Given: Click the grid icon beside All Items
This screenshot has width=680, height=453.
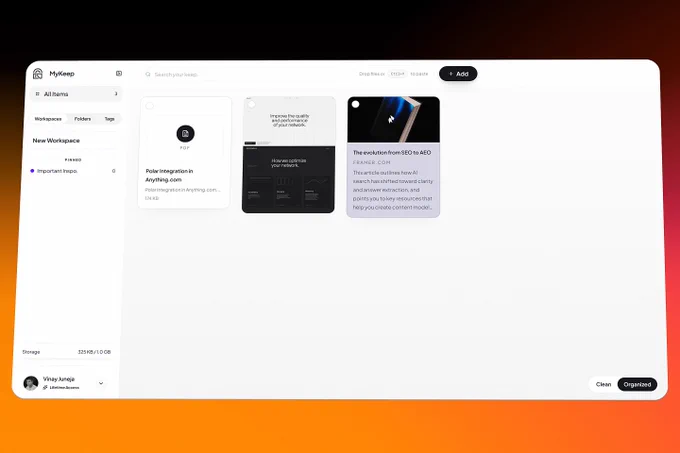Looking at the screenshot, I should point(37,94).
